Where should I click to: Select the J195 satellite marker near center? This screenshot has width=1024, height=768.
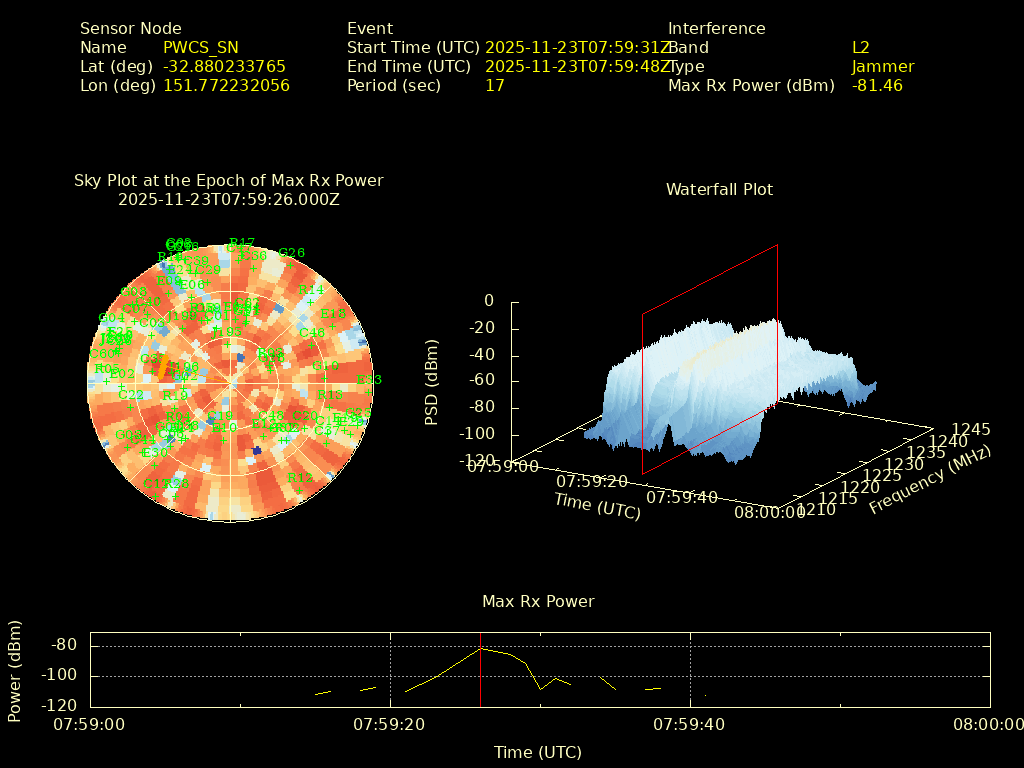pyautogui.click(x=228, y=344)
